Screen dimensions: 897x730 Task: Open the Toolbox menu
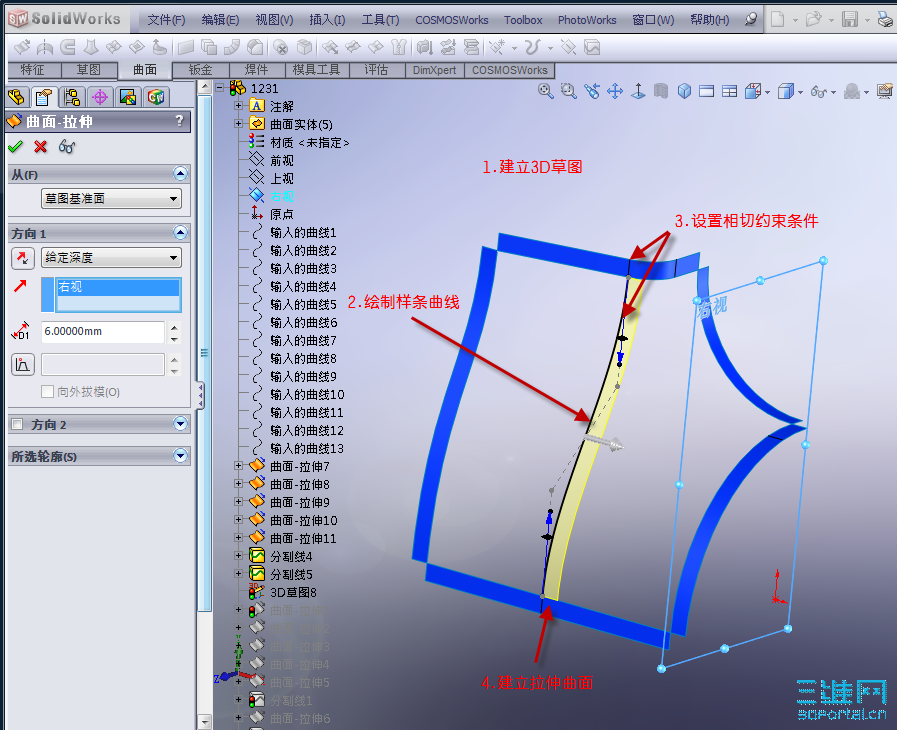(523, 20)
